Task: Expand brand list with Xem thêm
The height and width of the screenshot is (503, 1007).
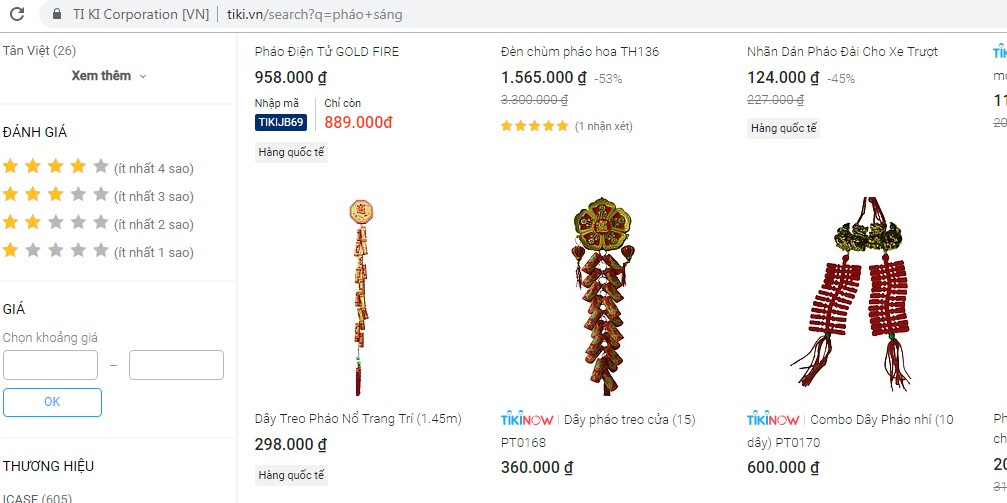Action: (x=101, y=76)
